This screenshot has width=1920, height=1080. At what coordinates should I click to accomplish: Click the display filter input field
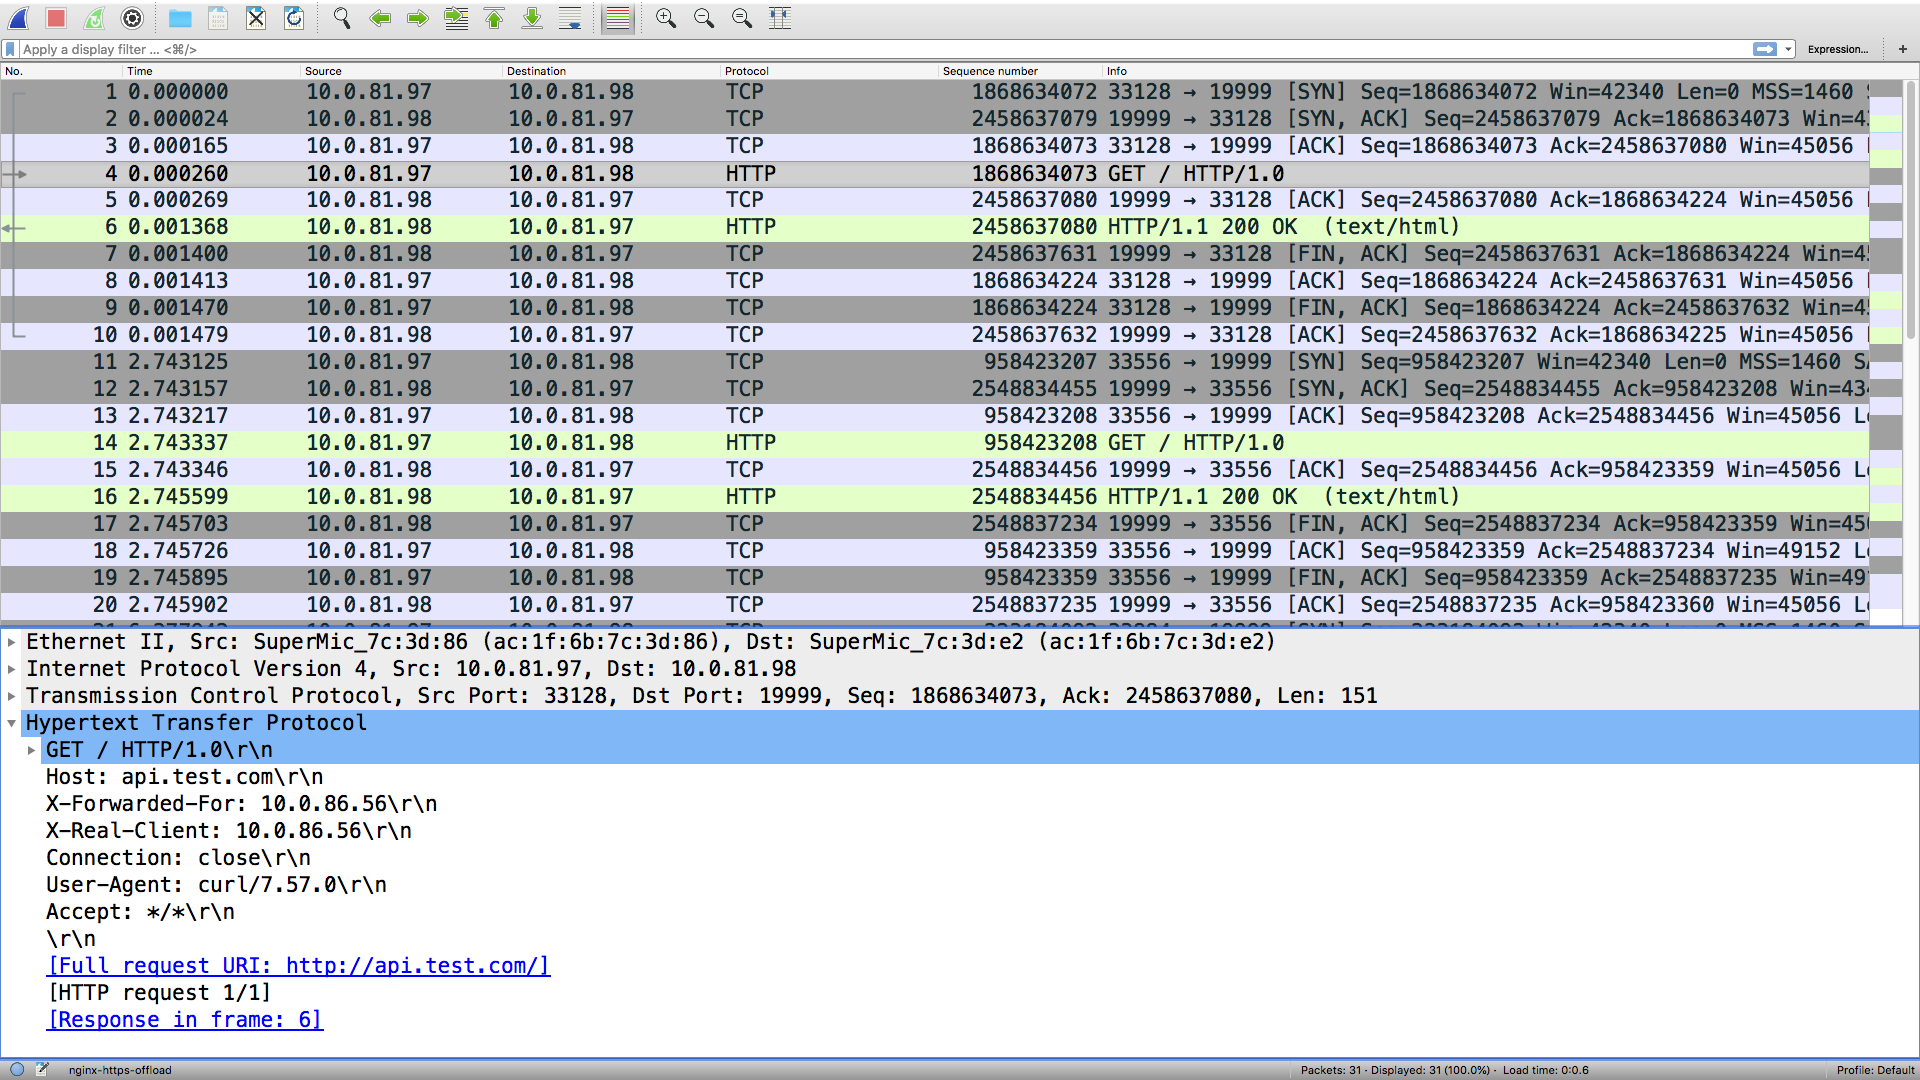(x=880, y=49)
